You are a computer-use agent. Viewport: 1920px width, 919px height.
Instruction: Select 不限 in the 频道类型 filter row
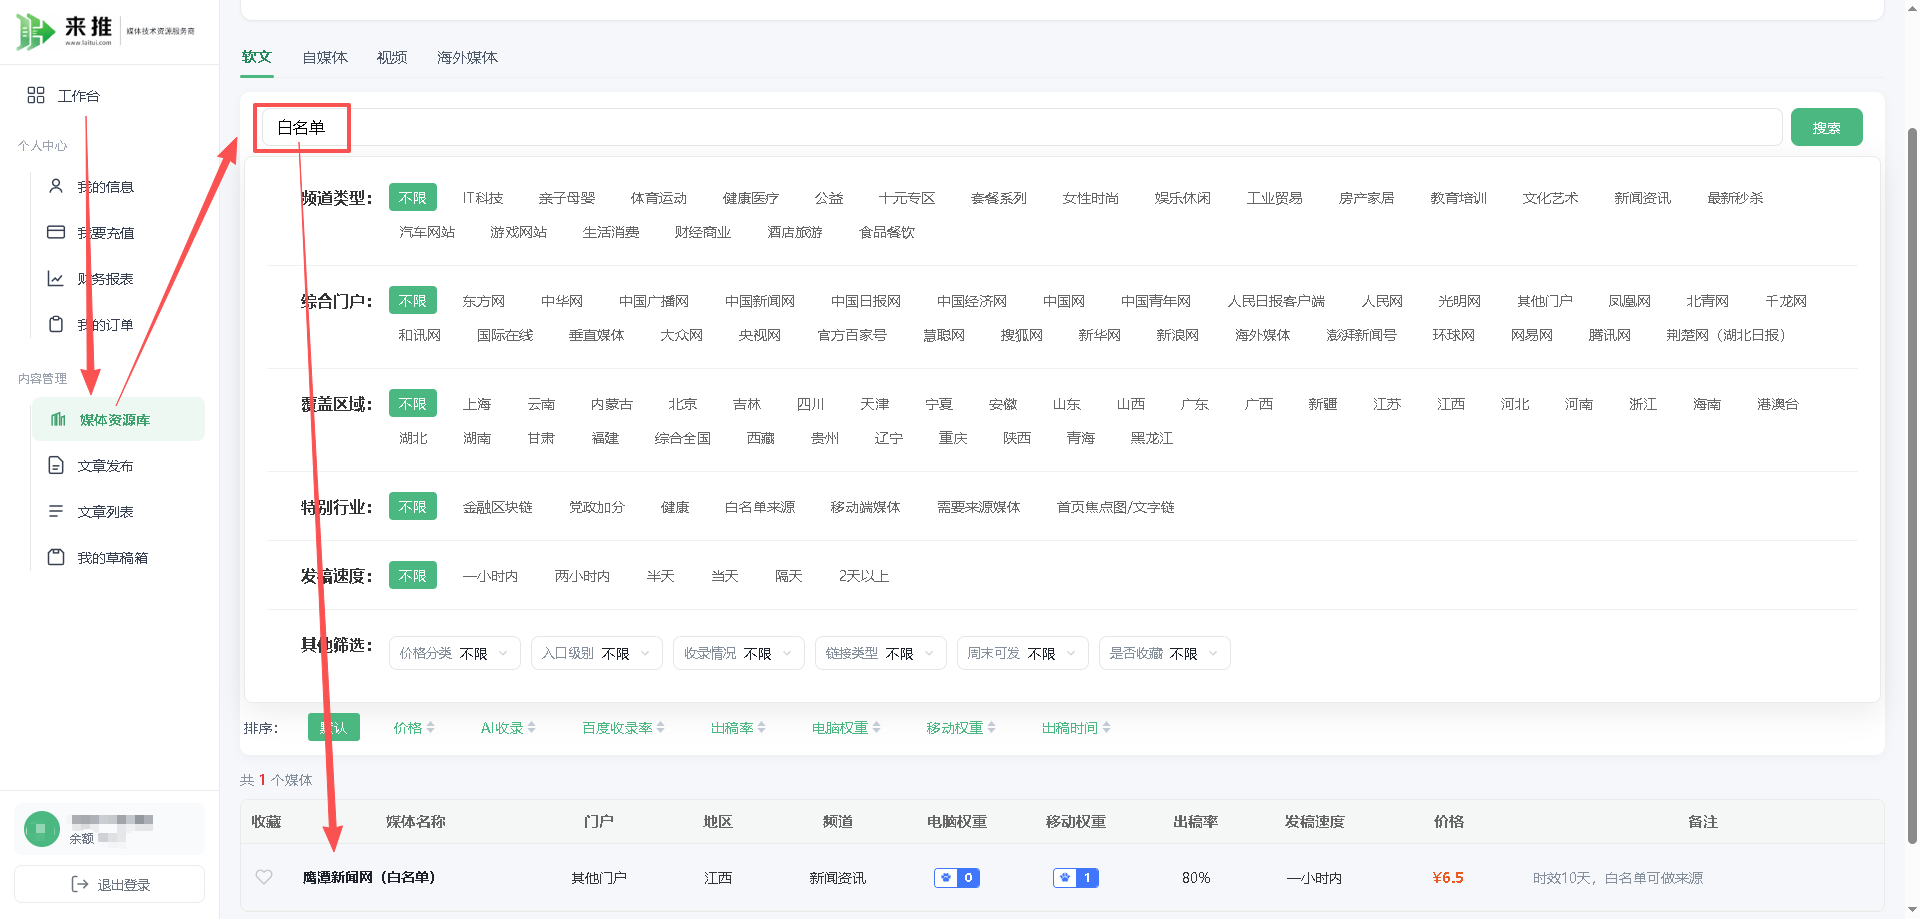(x=413, y=198)
